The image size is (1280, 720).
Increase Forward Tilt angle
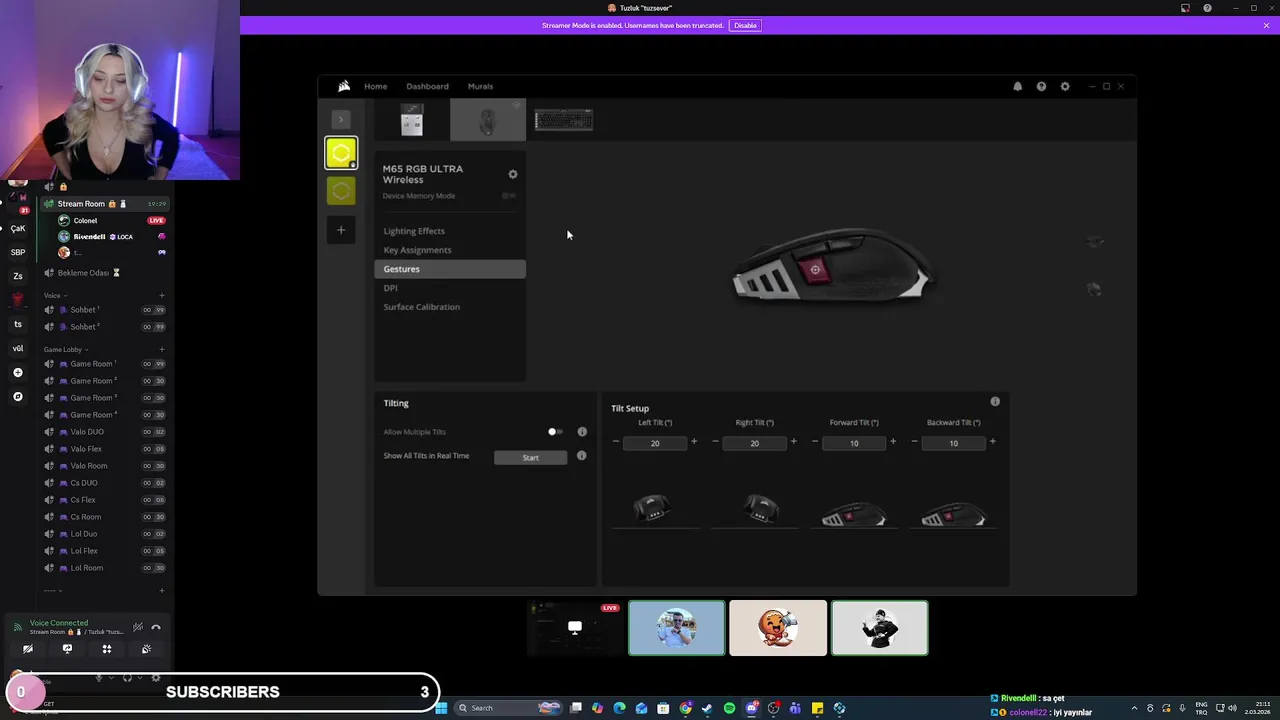pos(893,442)
